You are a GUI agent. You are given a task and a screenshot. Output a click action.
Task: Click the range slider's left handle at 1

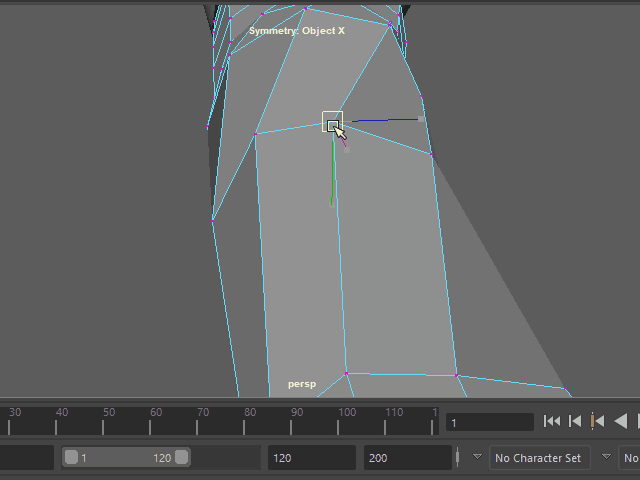coord(71,458)
